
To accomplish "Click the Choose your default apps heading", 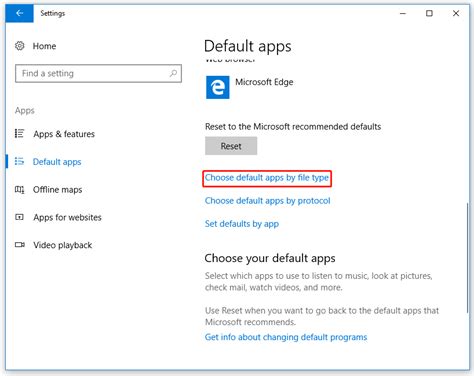I will coord(270,258).
